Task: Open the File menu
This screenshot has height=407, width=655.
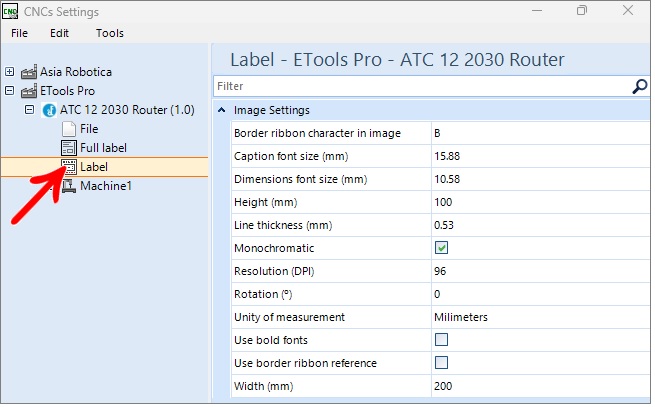Action: pos(20,33)
